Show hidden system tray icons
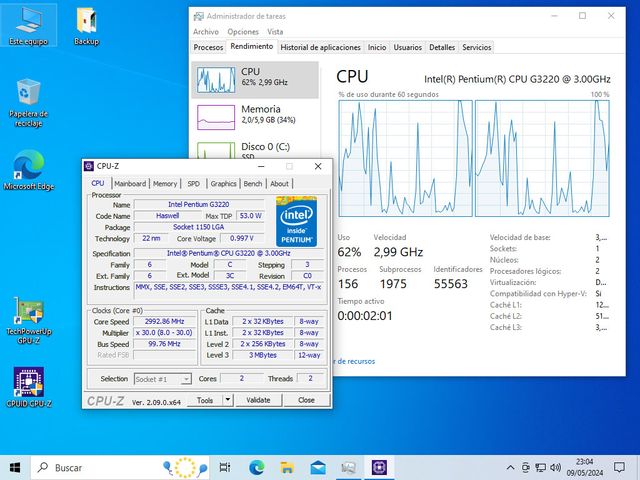The height and width of the screenshot is (480, 640). coord(510,467)
